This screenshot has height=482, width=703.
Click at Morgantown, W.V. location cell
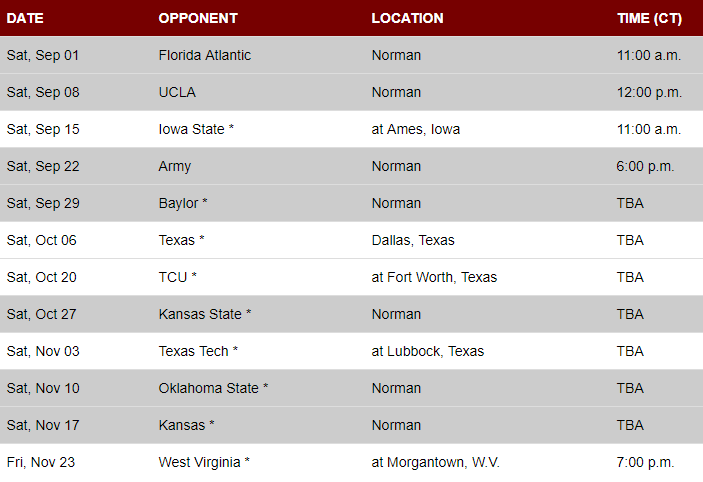(x=435, y=462)
